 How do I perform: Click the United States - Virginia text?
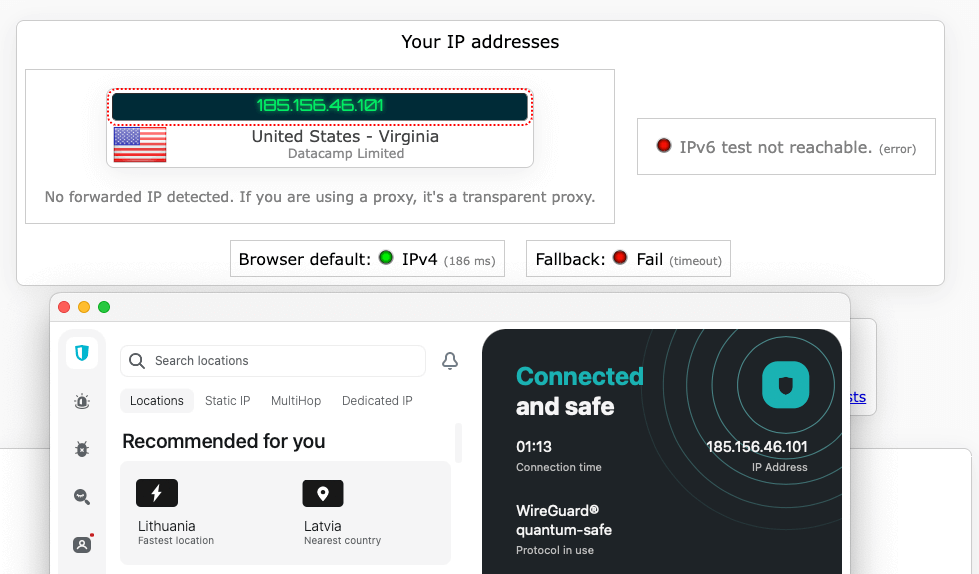[345, 136]
